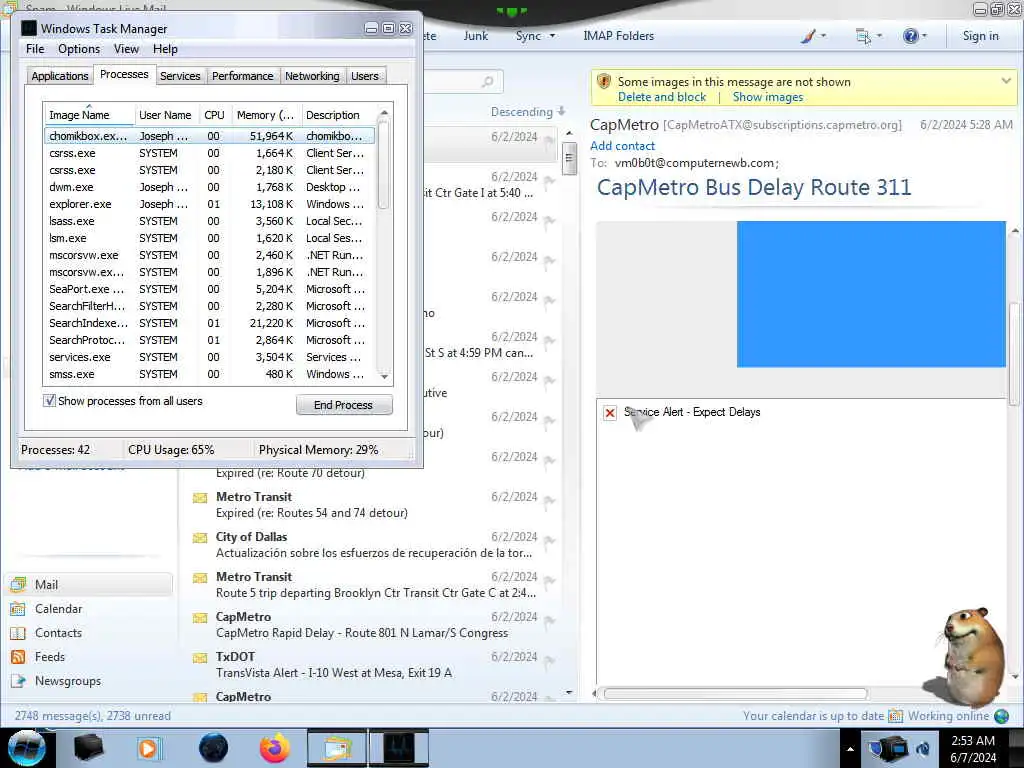Select the explorer.exe process row

[209, 204]
